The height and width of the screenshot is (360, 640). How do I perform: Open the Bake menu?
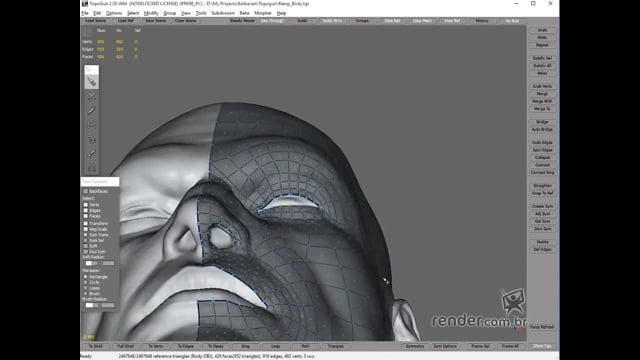[x=244, y=13]
